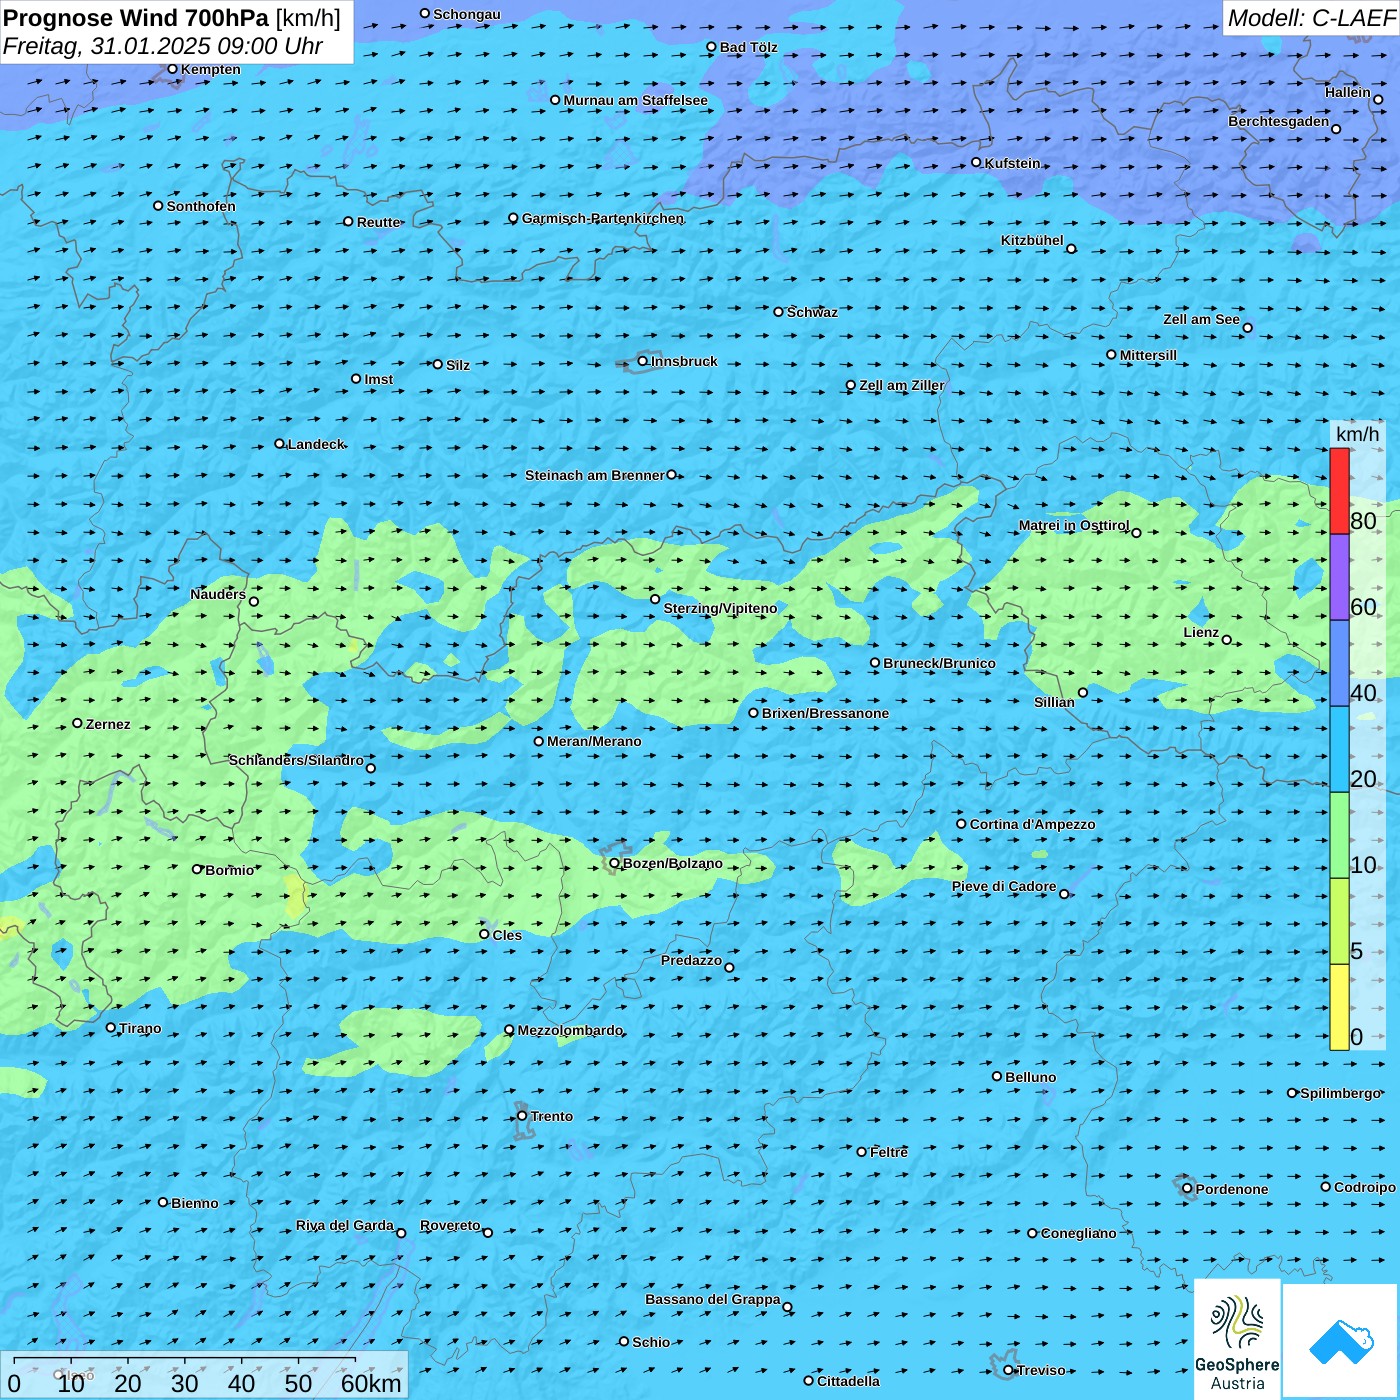Click the Steinach am Brenner label

point(595,475)
